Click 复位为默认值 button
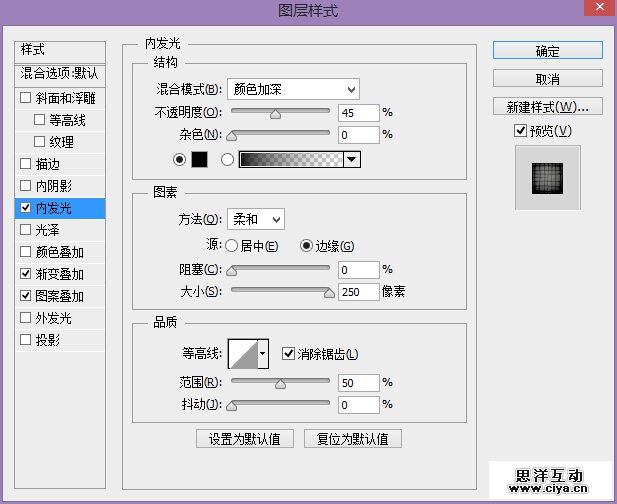617x504 pixels. (x=353, y=439)
